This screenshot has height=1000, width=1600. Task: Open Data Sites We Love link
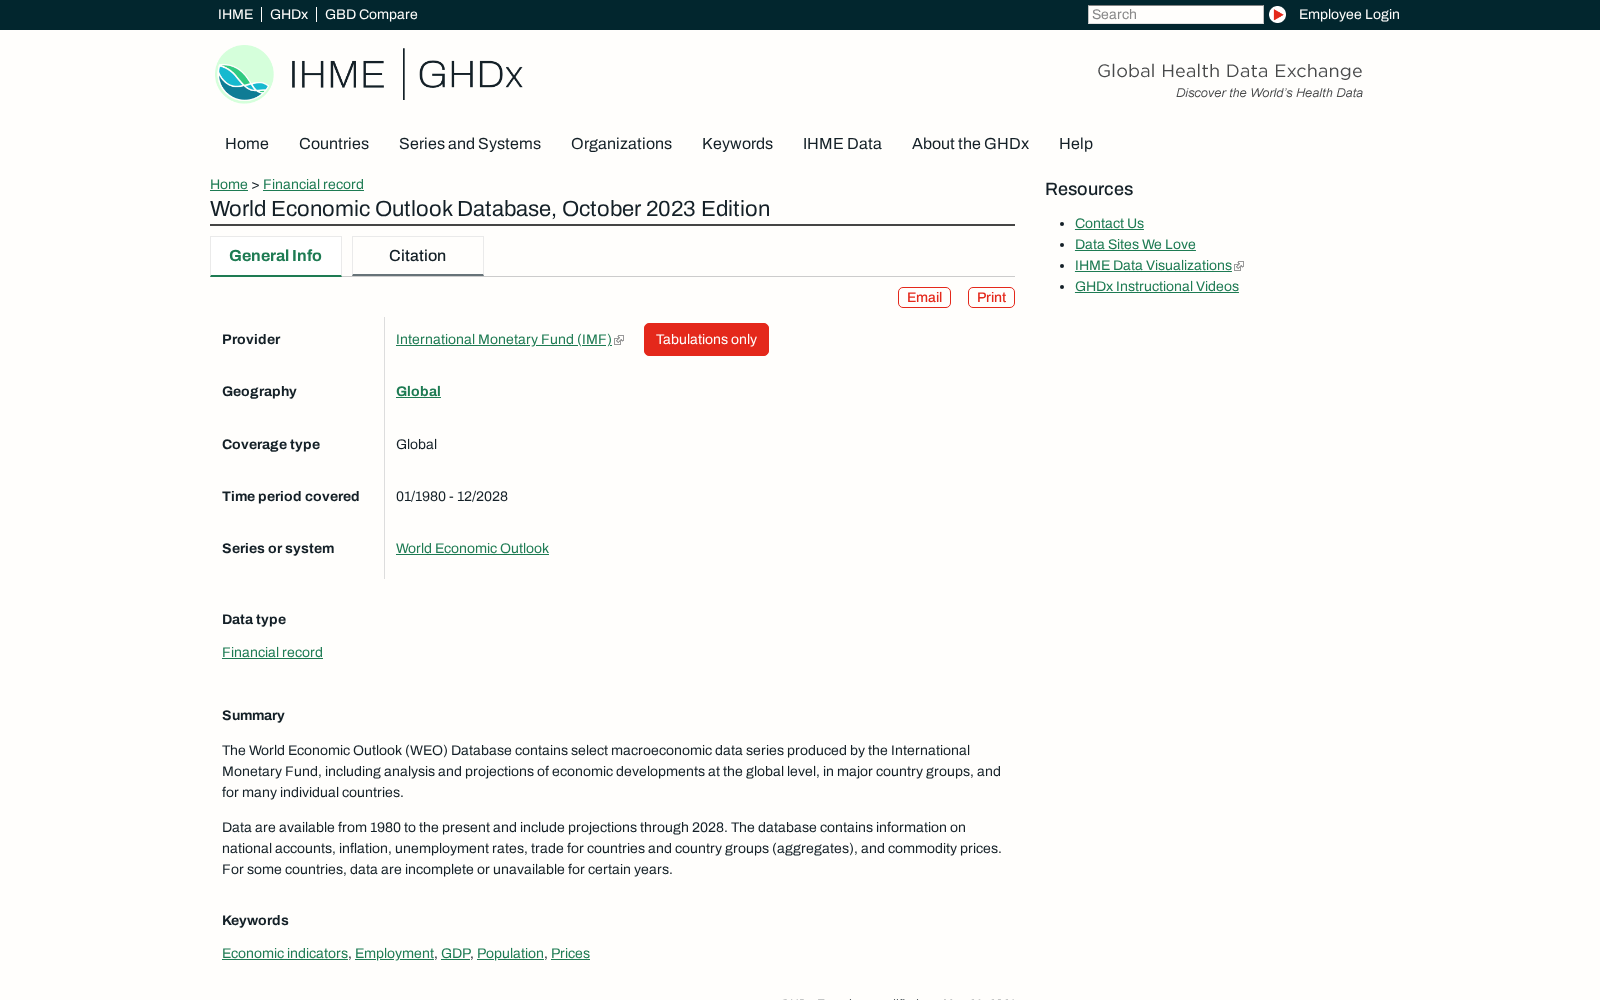point(1135,244)
